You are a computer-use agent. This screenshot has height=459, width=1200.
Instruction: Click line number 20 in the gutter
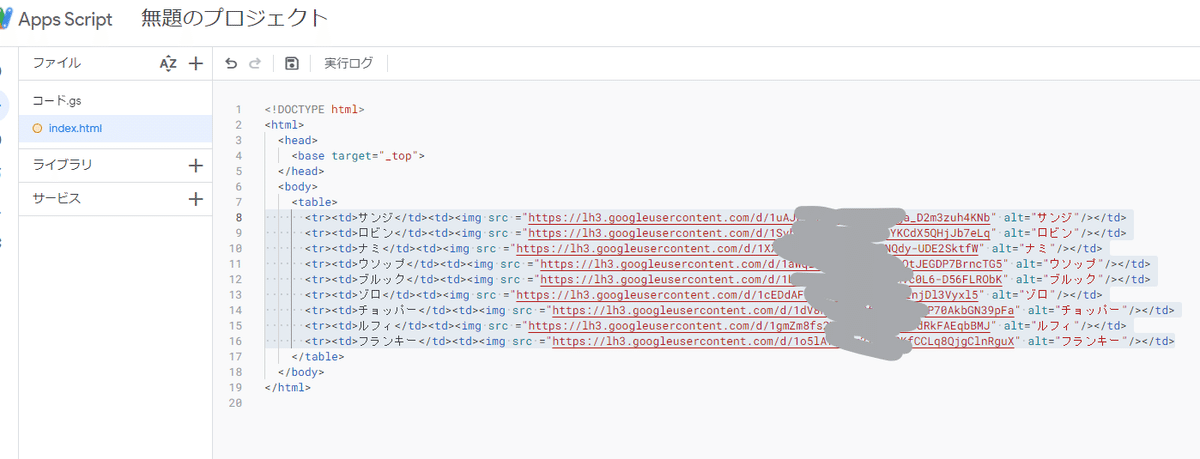[235, 403]
